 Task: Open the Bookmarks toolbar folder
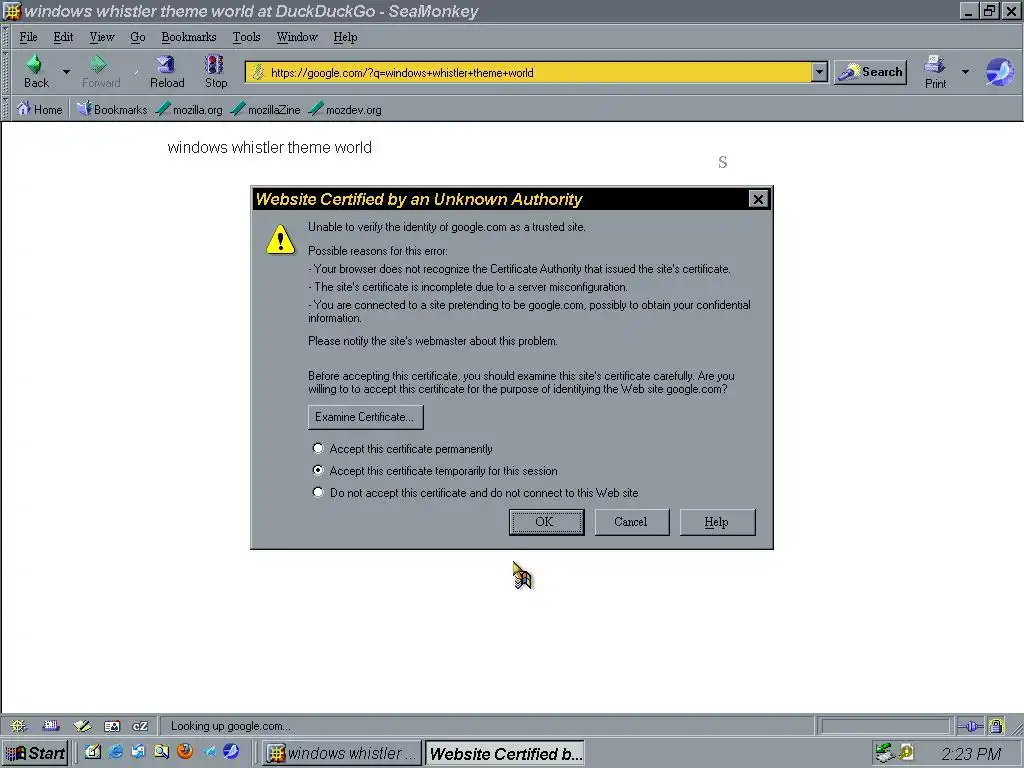pyautogui.click(x=112, y=109)
